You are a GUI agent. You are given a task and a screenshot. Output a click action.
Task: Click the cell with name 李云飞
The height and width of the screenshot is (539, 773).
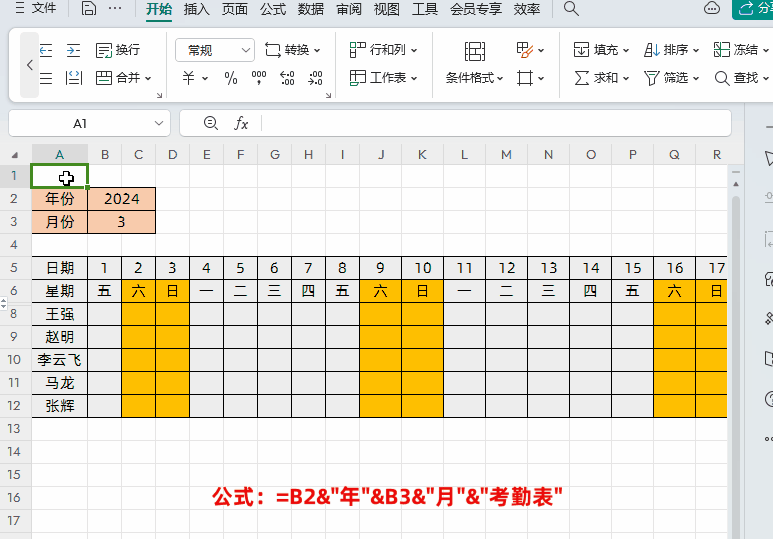tap(60, 360)
